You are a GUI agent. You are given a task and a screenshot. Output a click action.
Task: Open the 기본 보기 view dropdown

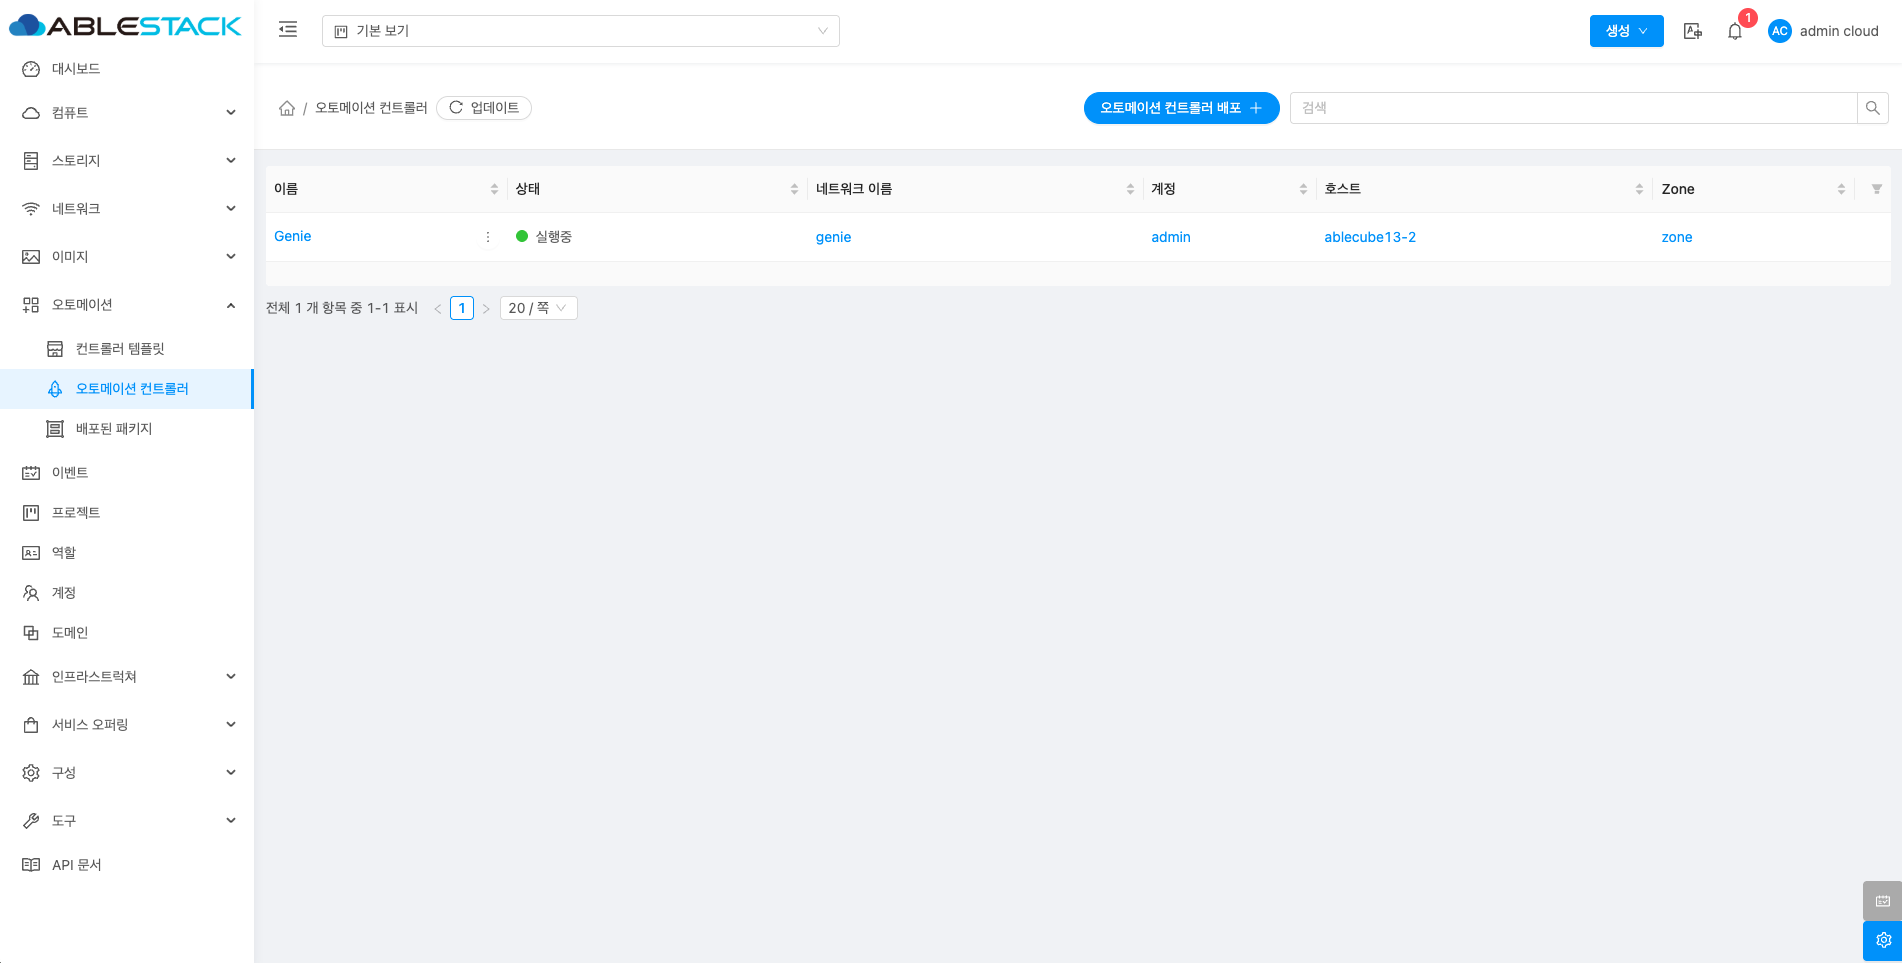coord(580,31)
